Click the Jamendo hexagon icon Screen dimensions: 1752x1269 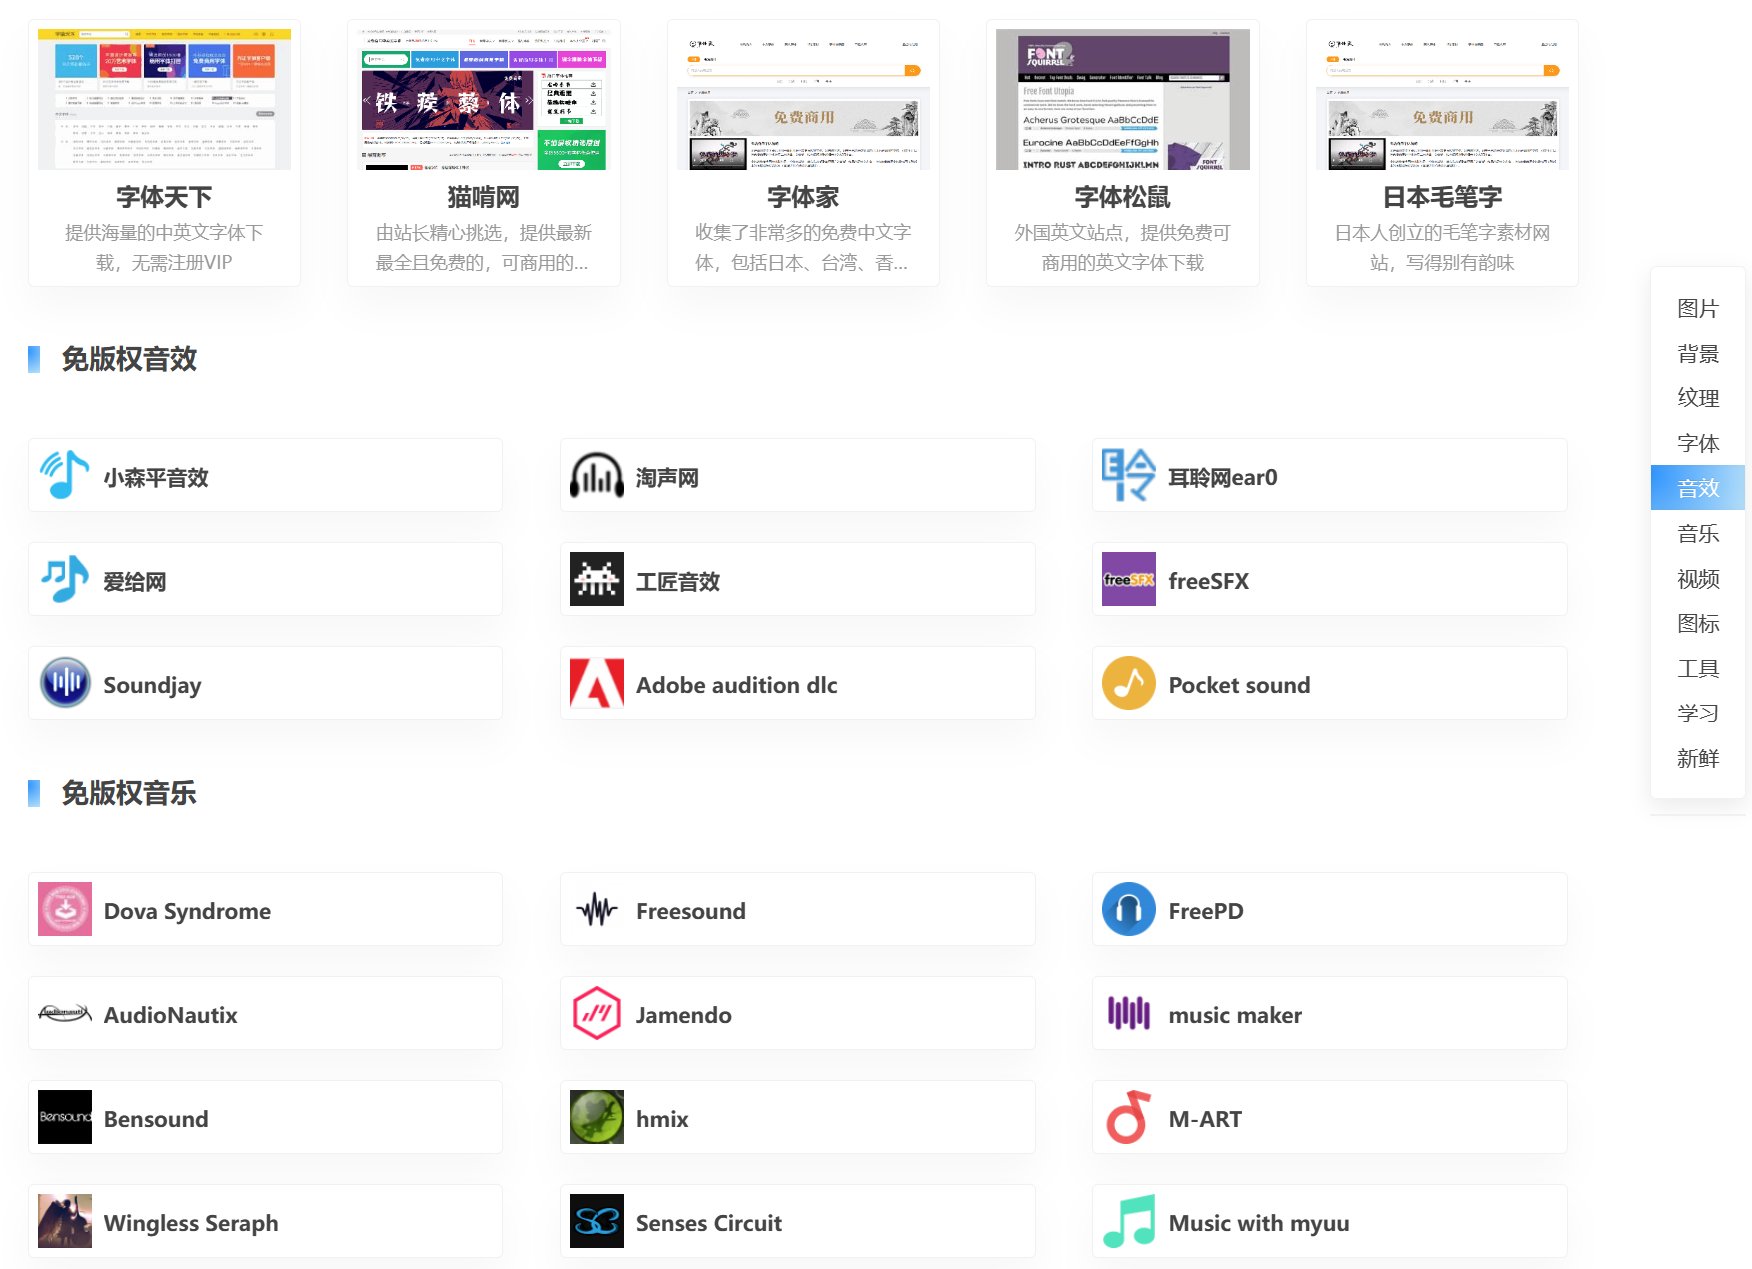(597, 1014)
